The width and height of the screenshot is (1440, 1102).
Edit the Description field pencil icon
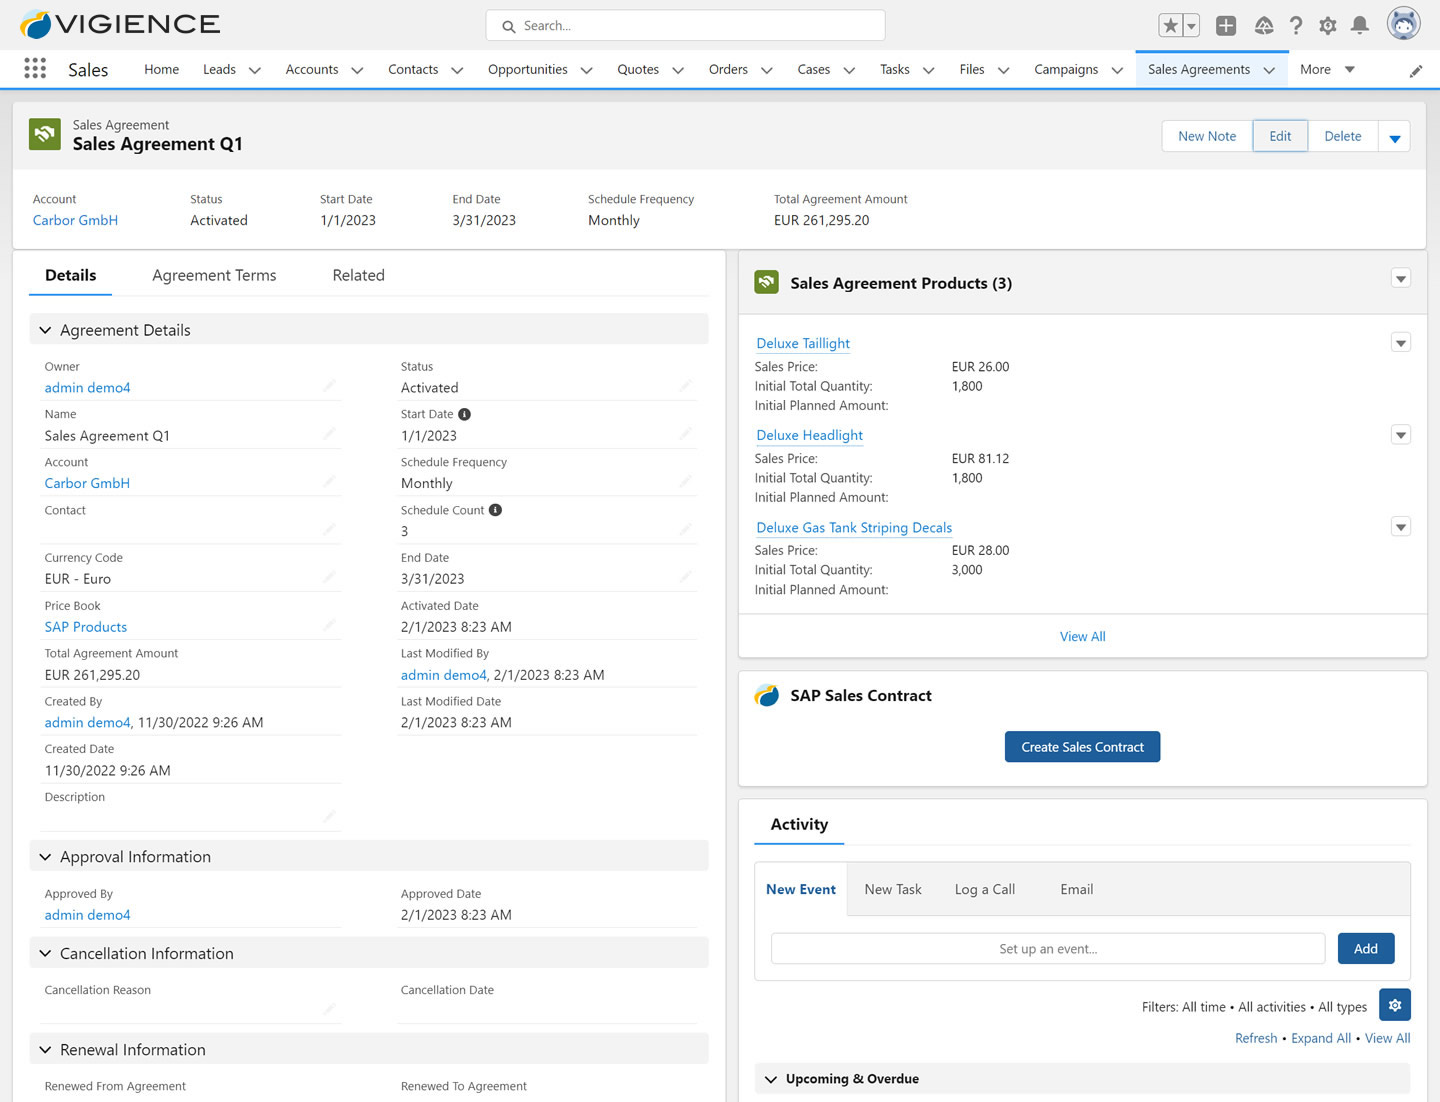329,817
